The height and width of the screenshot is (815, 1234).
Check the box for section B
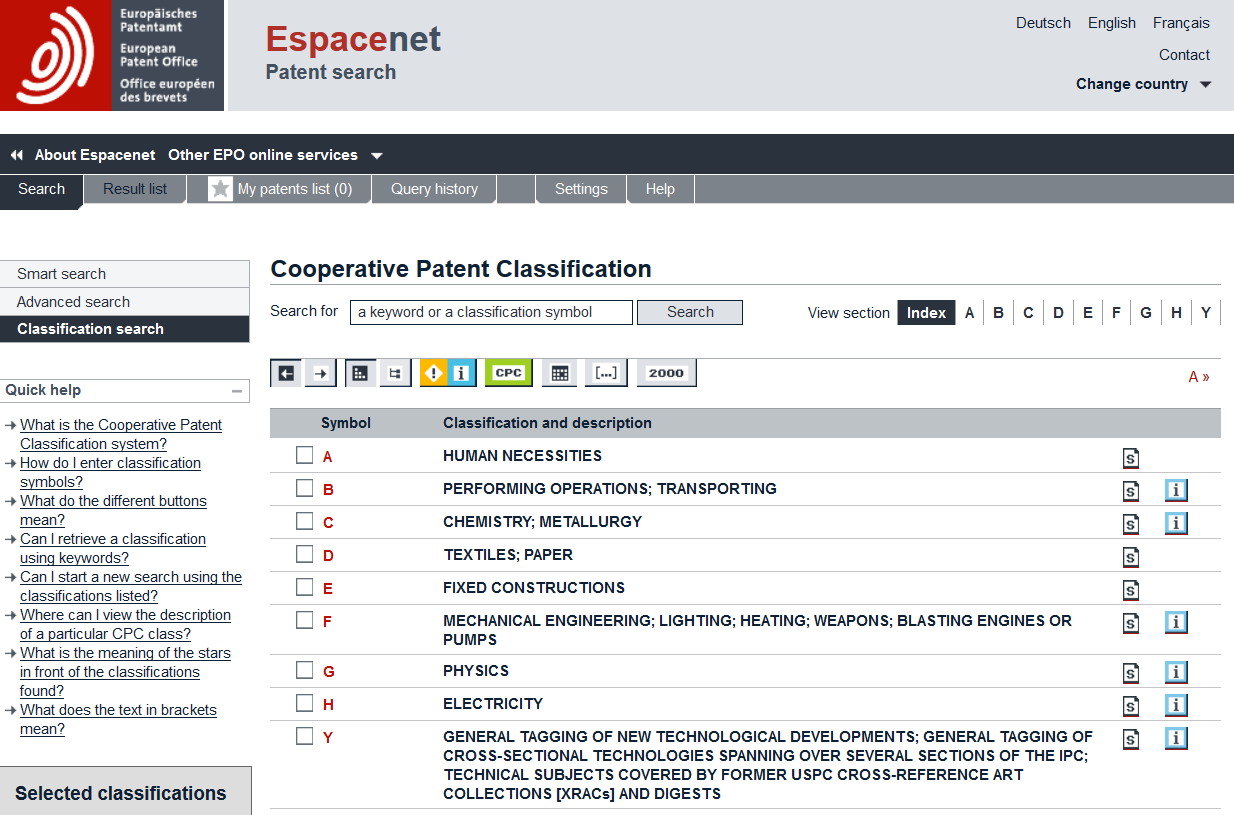click(x=305, y=488)
